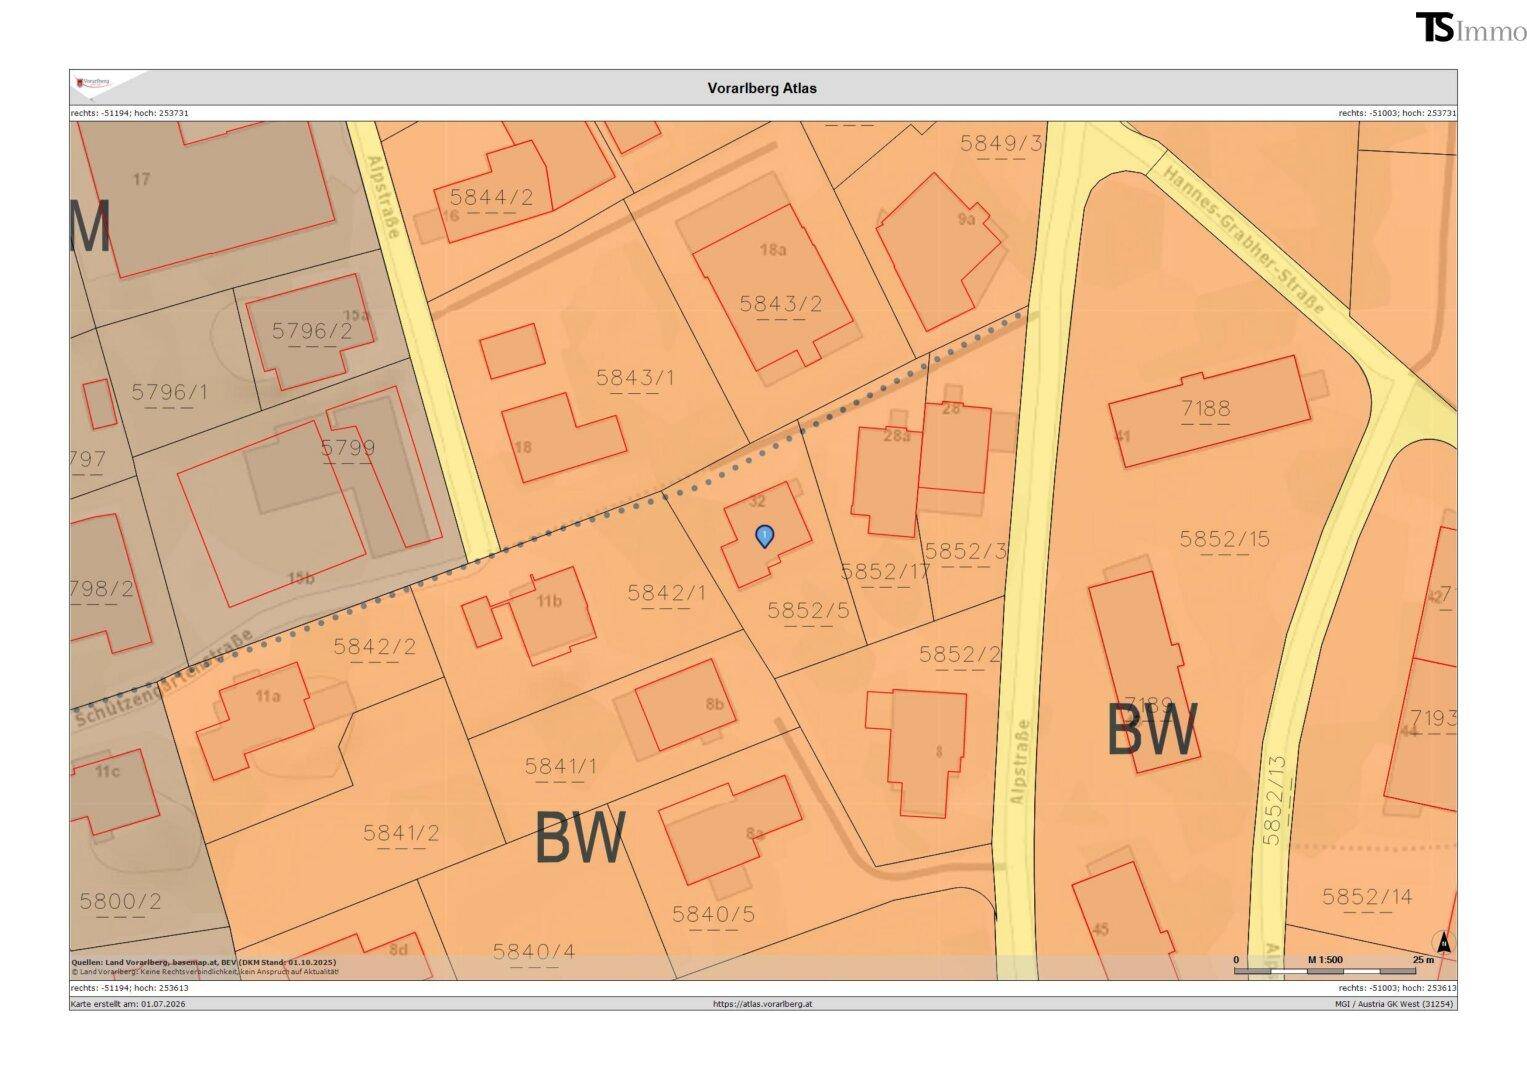Select parcel label 5852/5
Viewport: 1527px width, 1080px height.
[808, 609]
